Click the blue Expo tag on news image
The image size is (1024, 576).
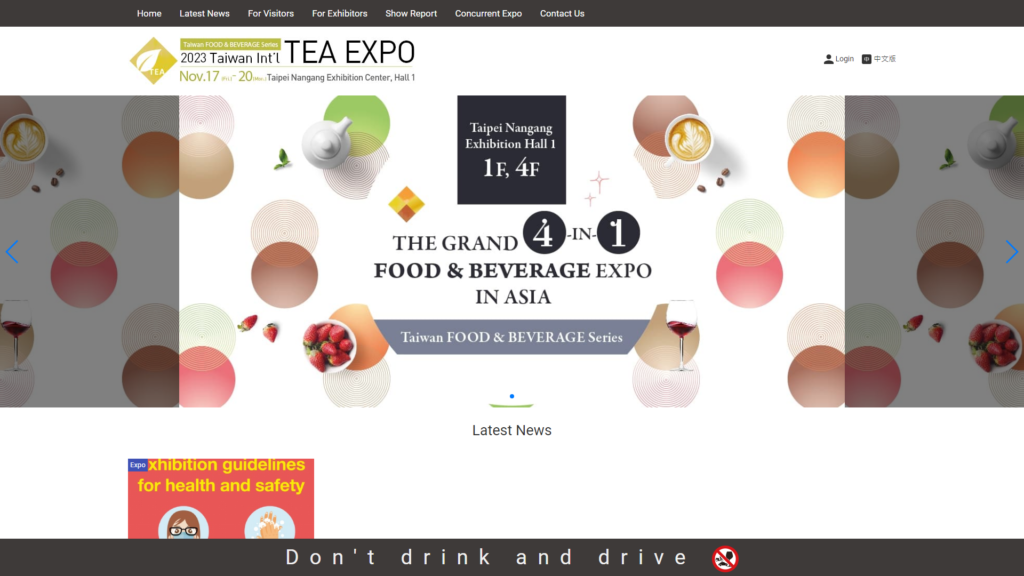(138, 465)
